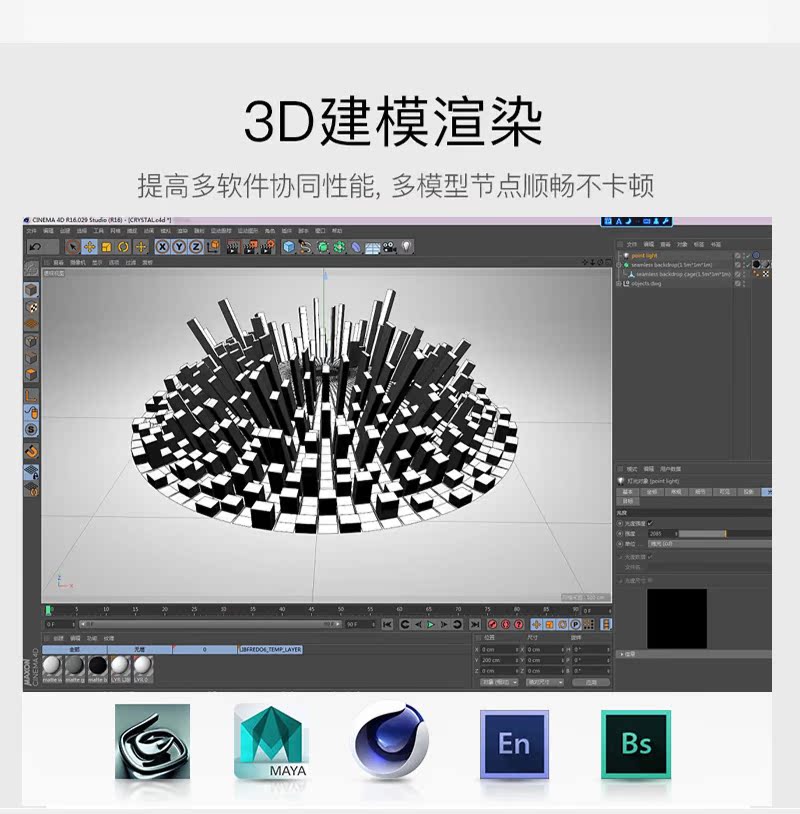The image size is (800, 814).
Task: Open the floor grid object icon
Action: [x=372, y=248]
